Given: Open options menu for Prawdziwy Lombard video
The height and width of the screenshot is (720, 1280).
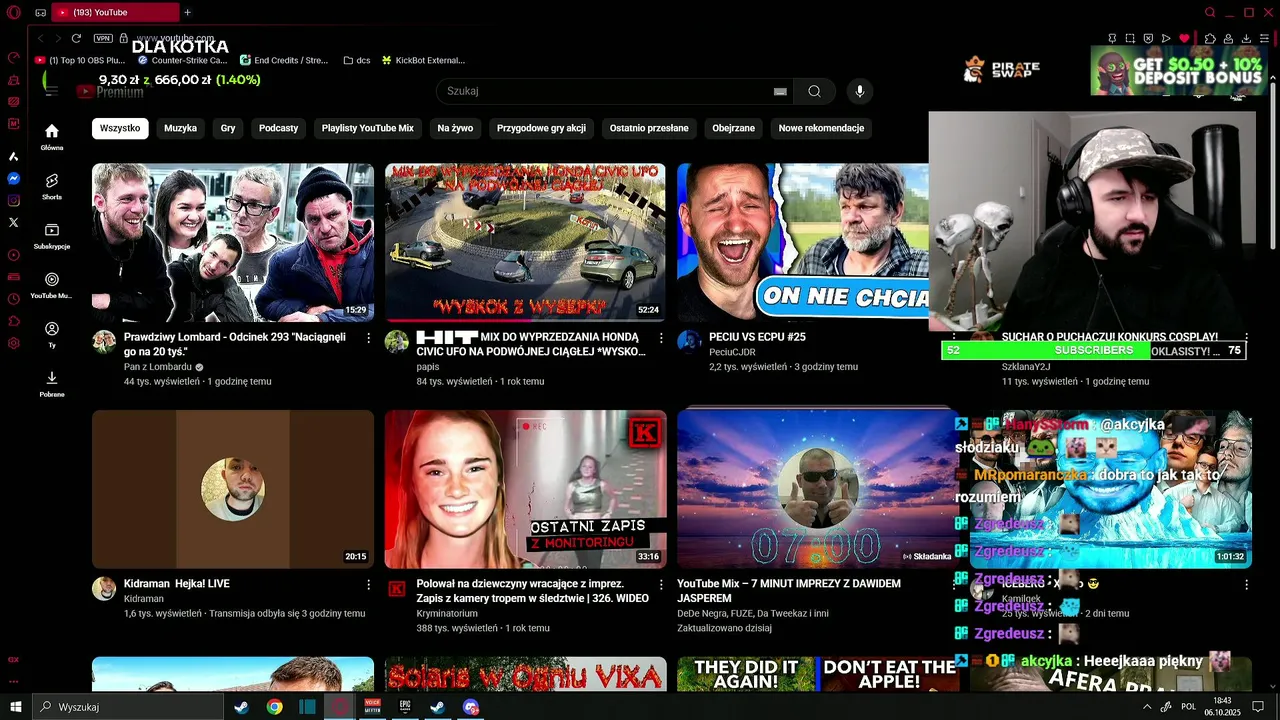Looking at the screenshot, I should (368, 338).
